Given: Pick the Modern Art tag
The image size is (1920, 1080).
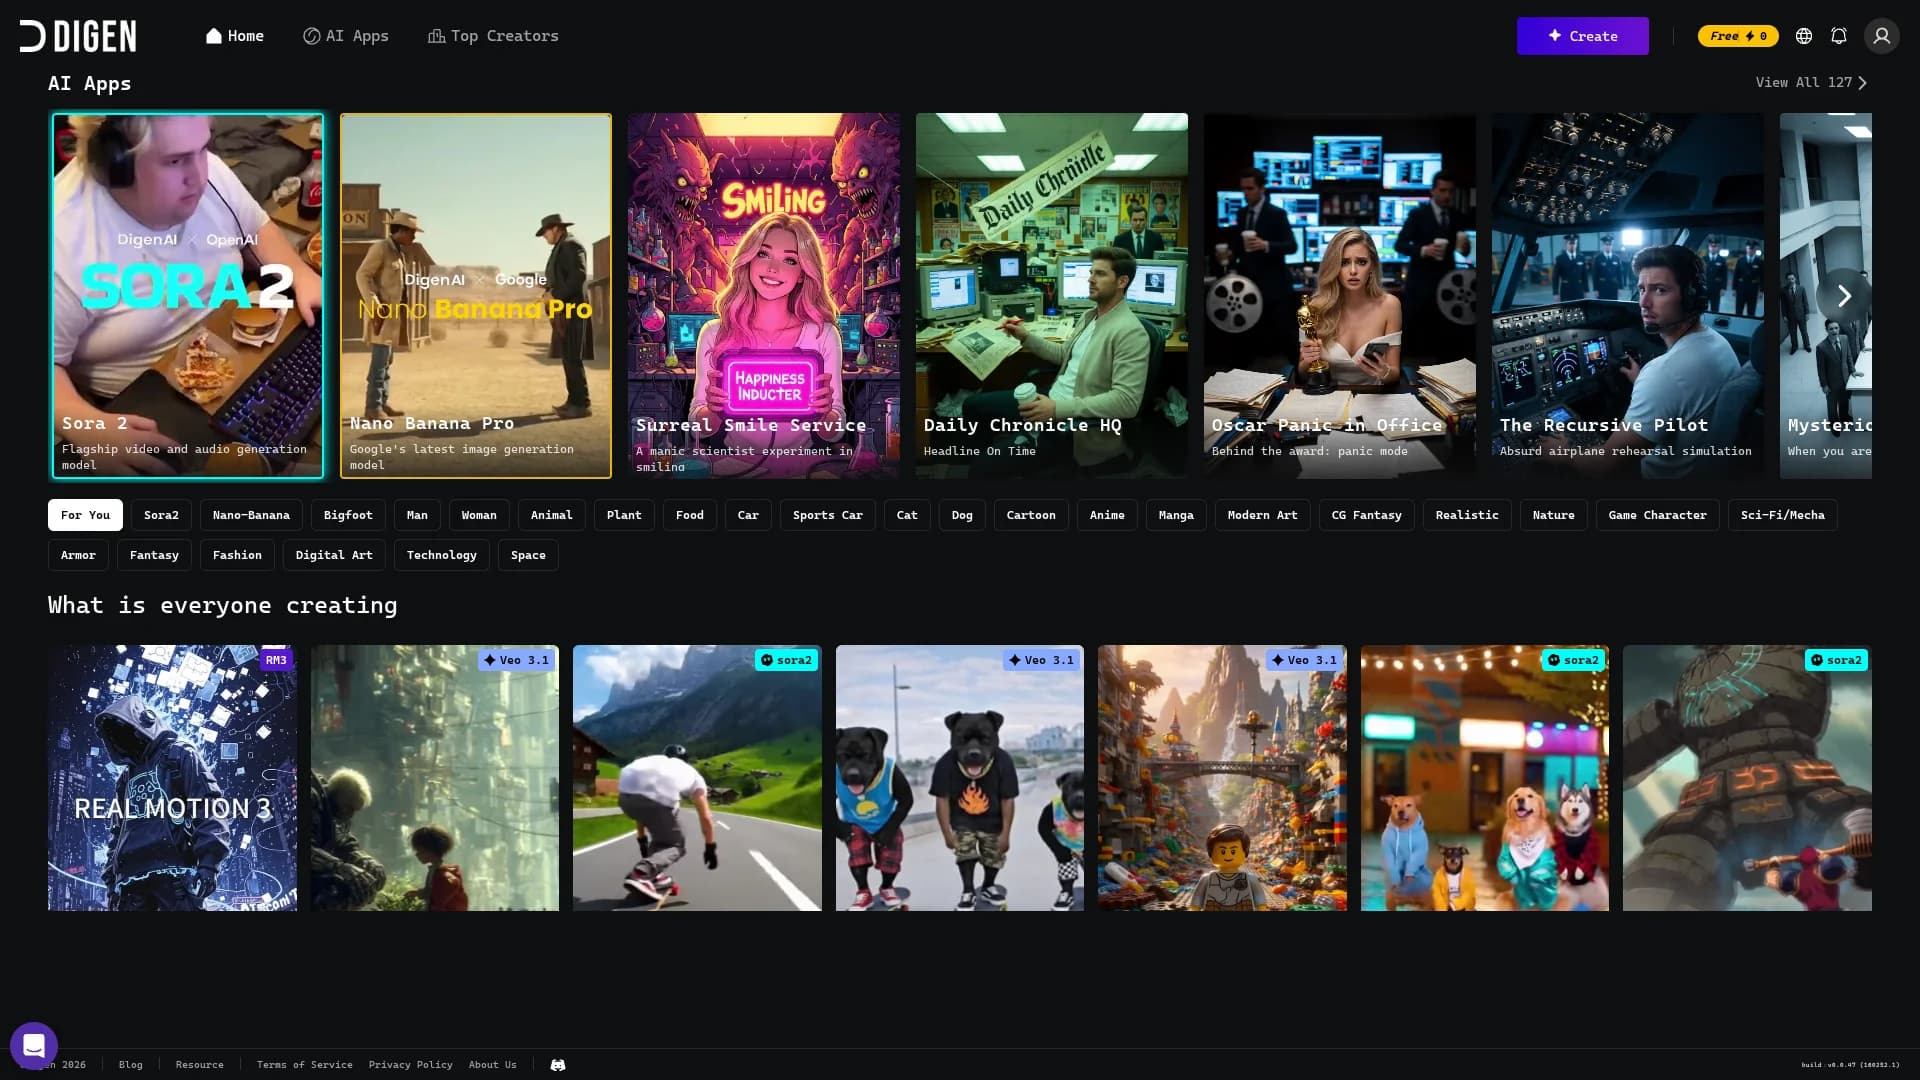Looking at the screenshot, I should (1263, 515).
